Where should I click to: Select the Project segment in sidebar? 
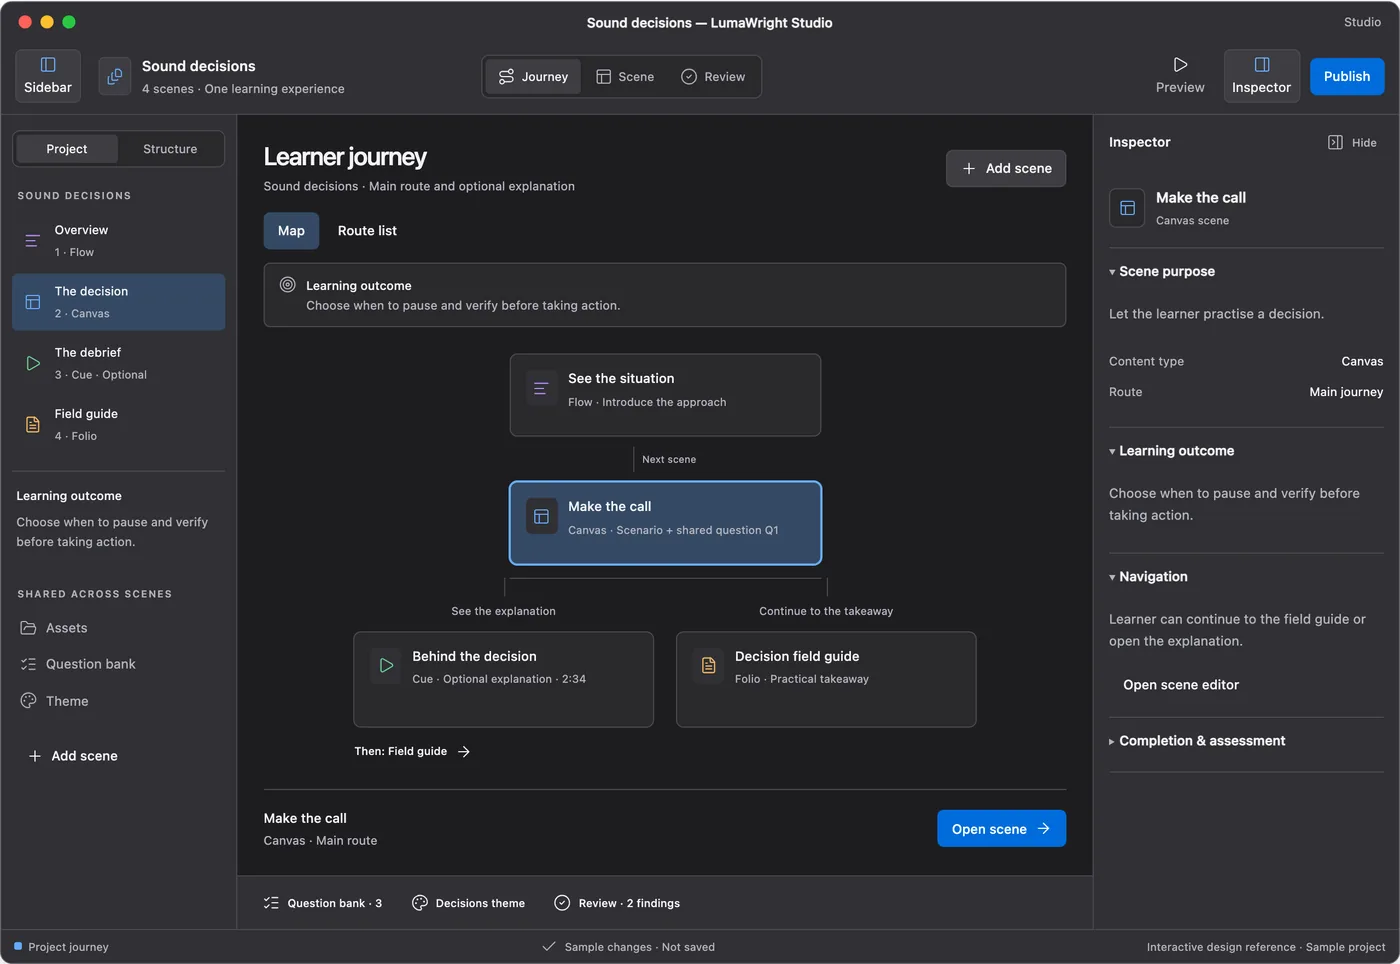(x=67, y=149)
